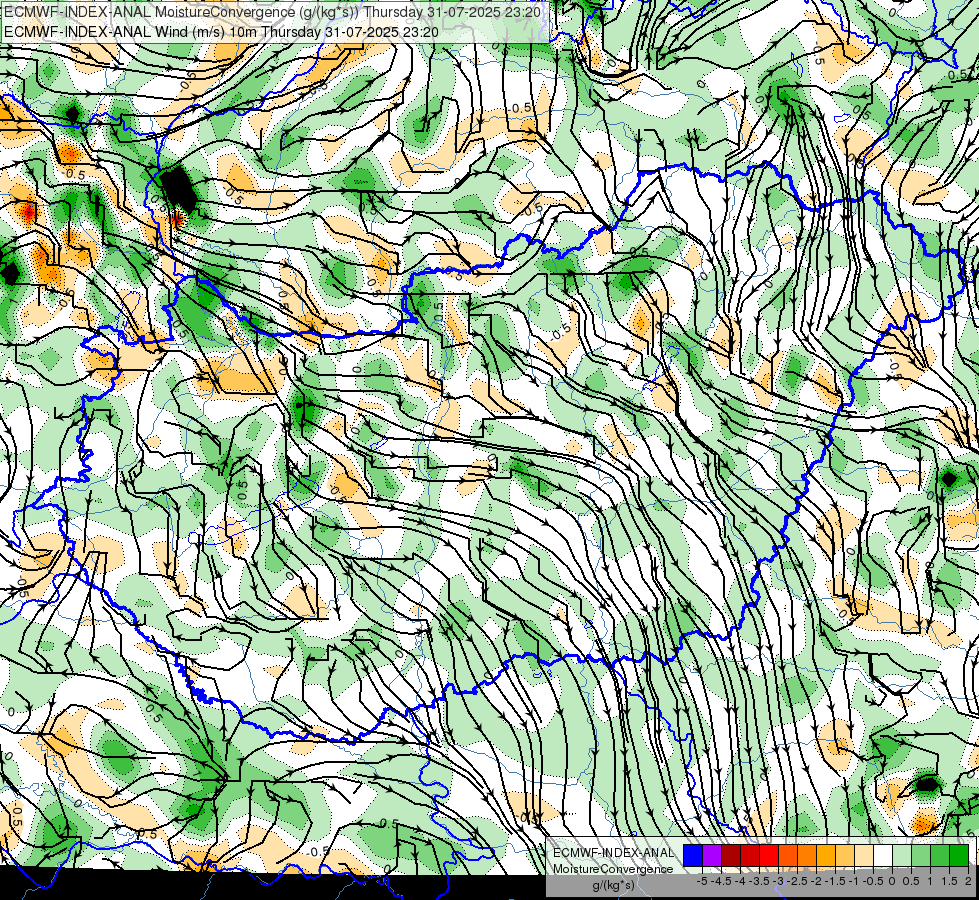
Task: Click the pale peach swatch between -1 and -0.5
Action: click(865, 855)
